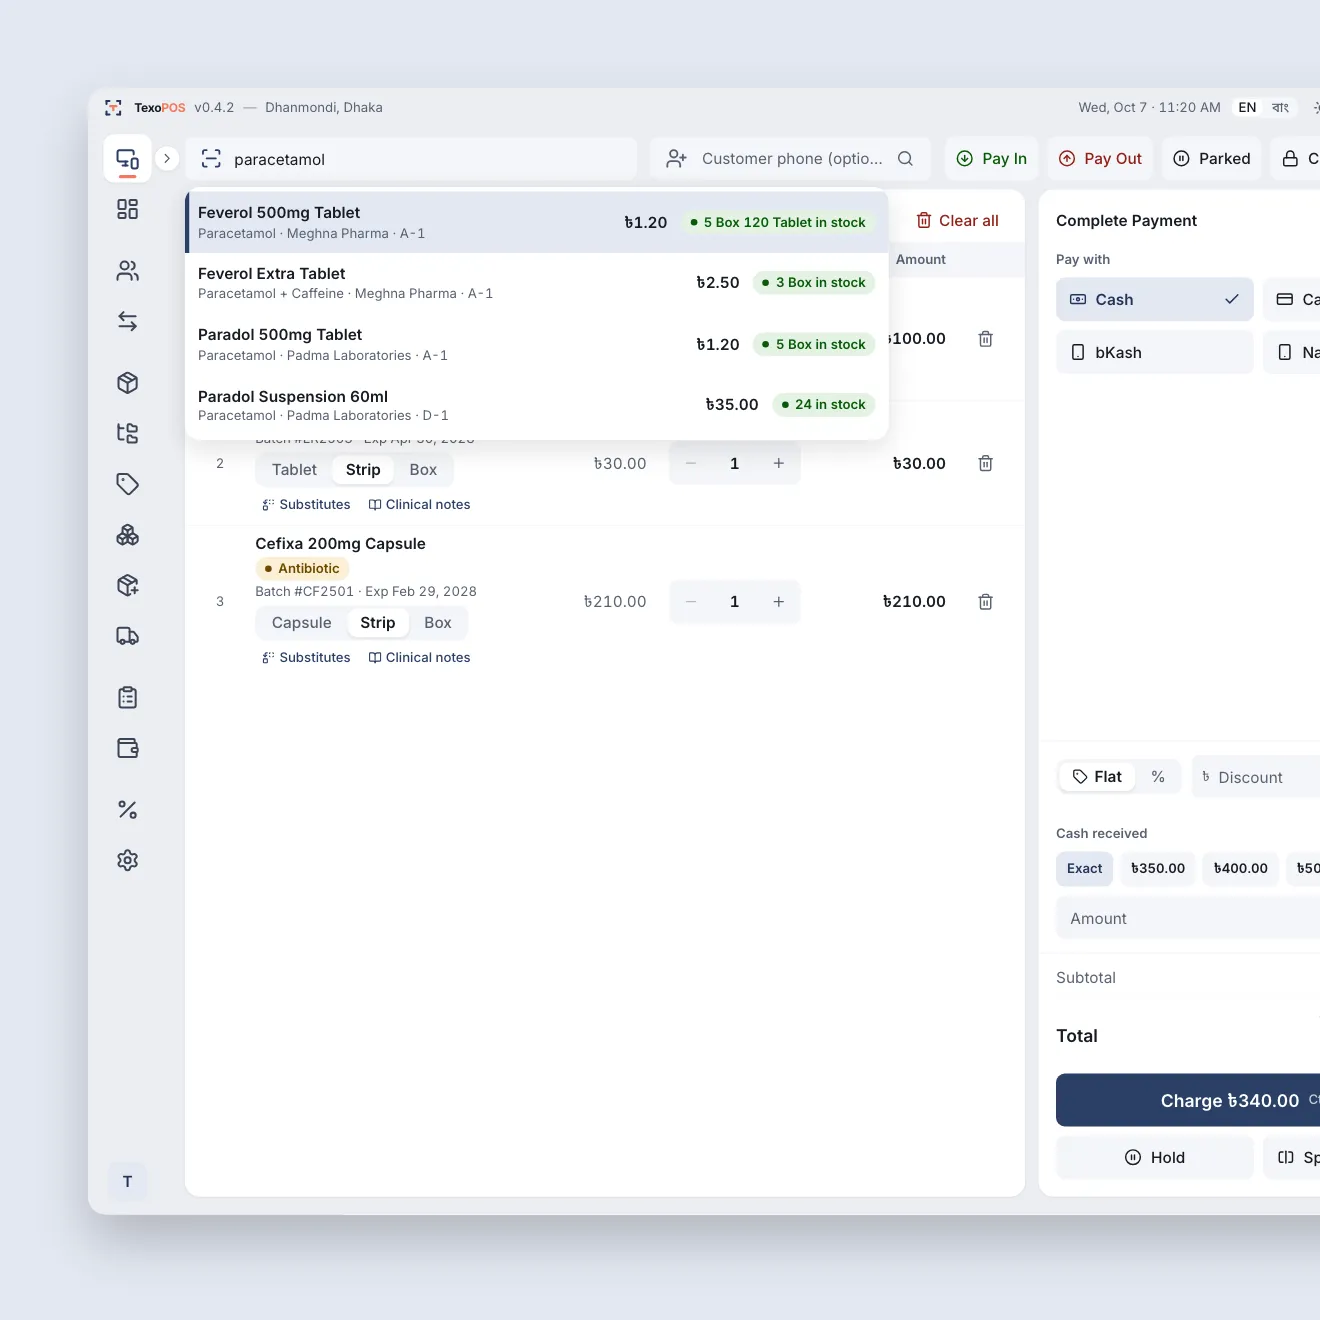Delete the Cefixa 200mg Capsule line item
The height and width of the screenshot is (1320, 1320).
(985, 601)
